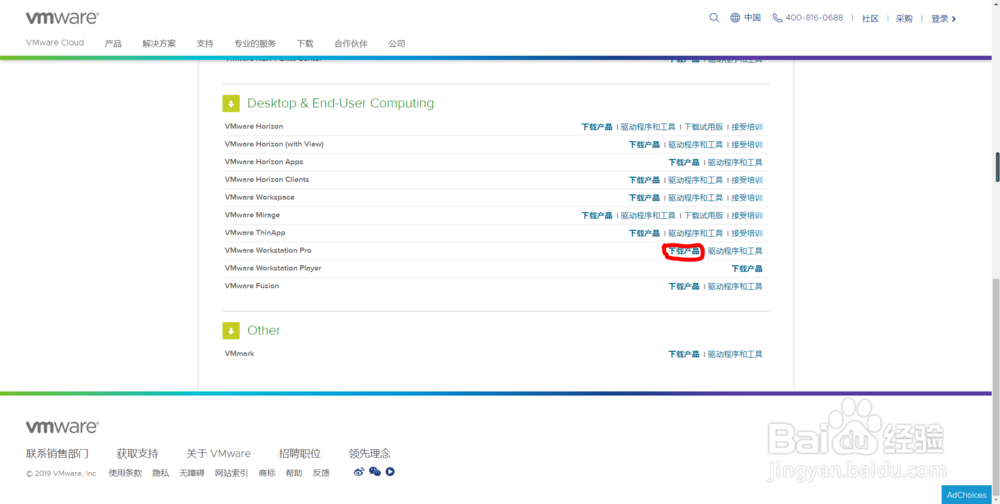Click 下载产品 for VMware Horizon (with View)
Image resolution: width=1000 pixels, height=504 pixels.
pos(644,145)
